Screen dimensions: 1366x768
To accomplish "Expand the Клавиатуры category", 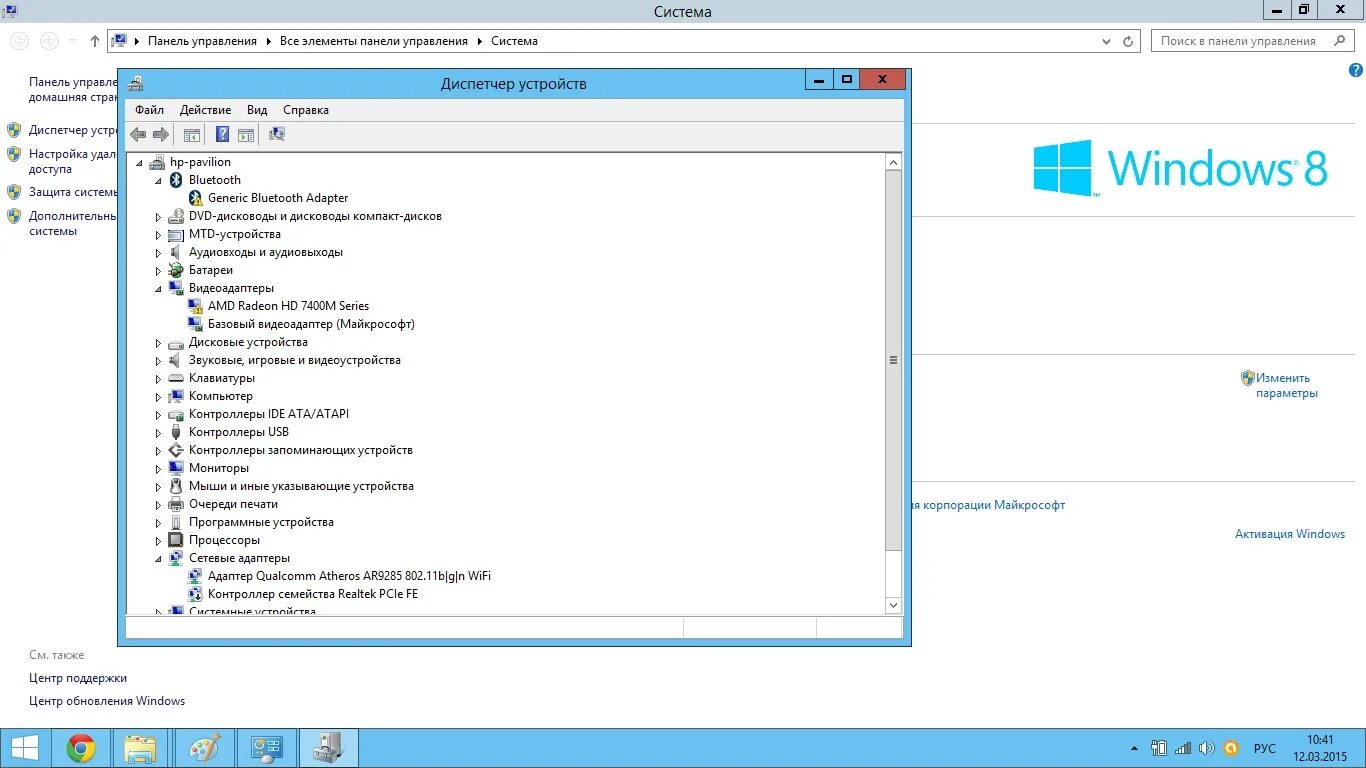I will [158, 379].
